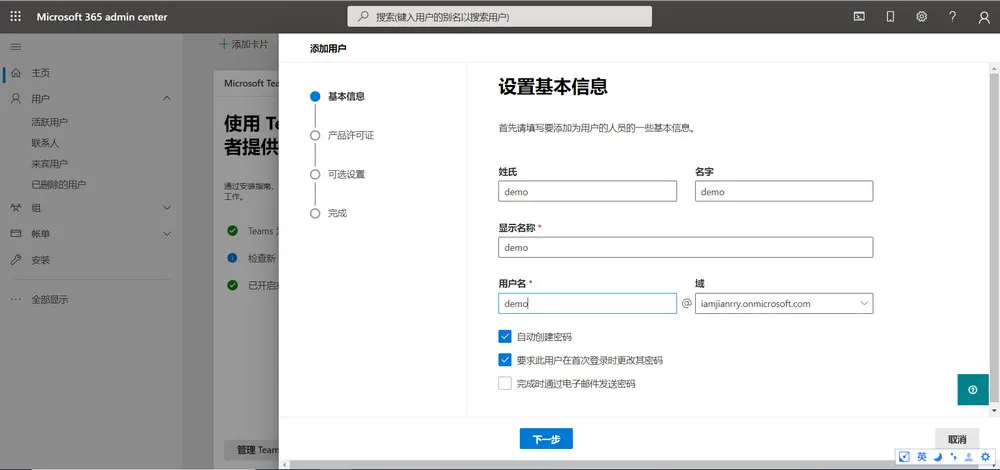The image size is (1000, 470).
Task: Enable 完成时通过电子邮件发送密码 checkbox
Action: (x=505, y=383)
